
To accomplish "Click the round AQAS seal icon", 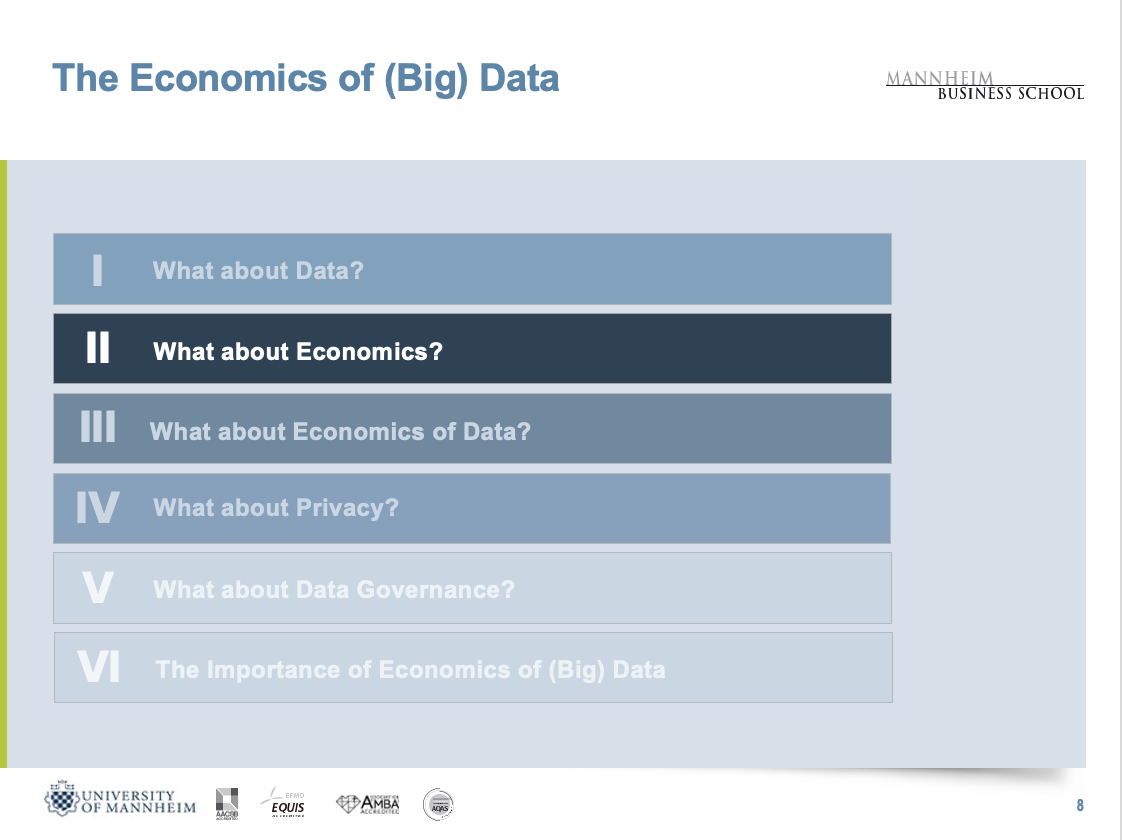I will click(438, 803).
